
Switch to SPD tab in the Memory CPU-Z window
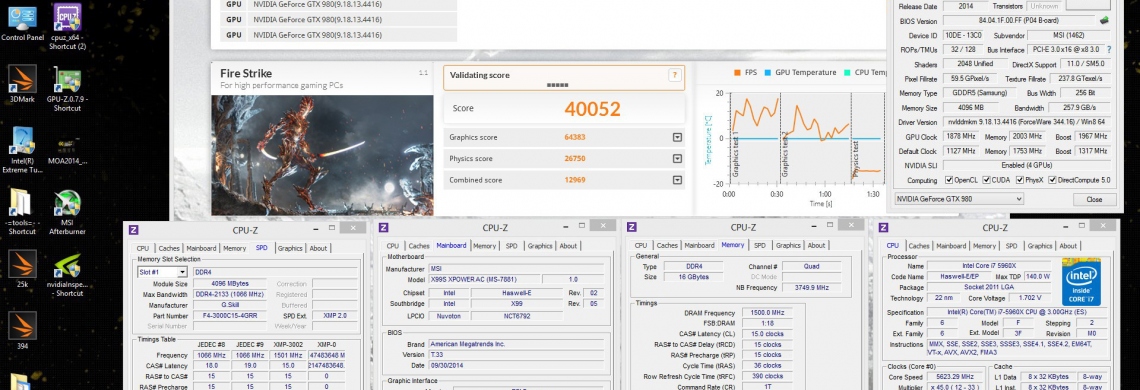[x=759, y=245]
